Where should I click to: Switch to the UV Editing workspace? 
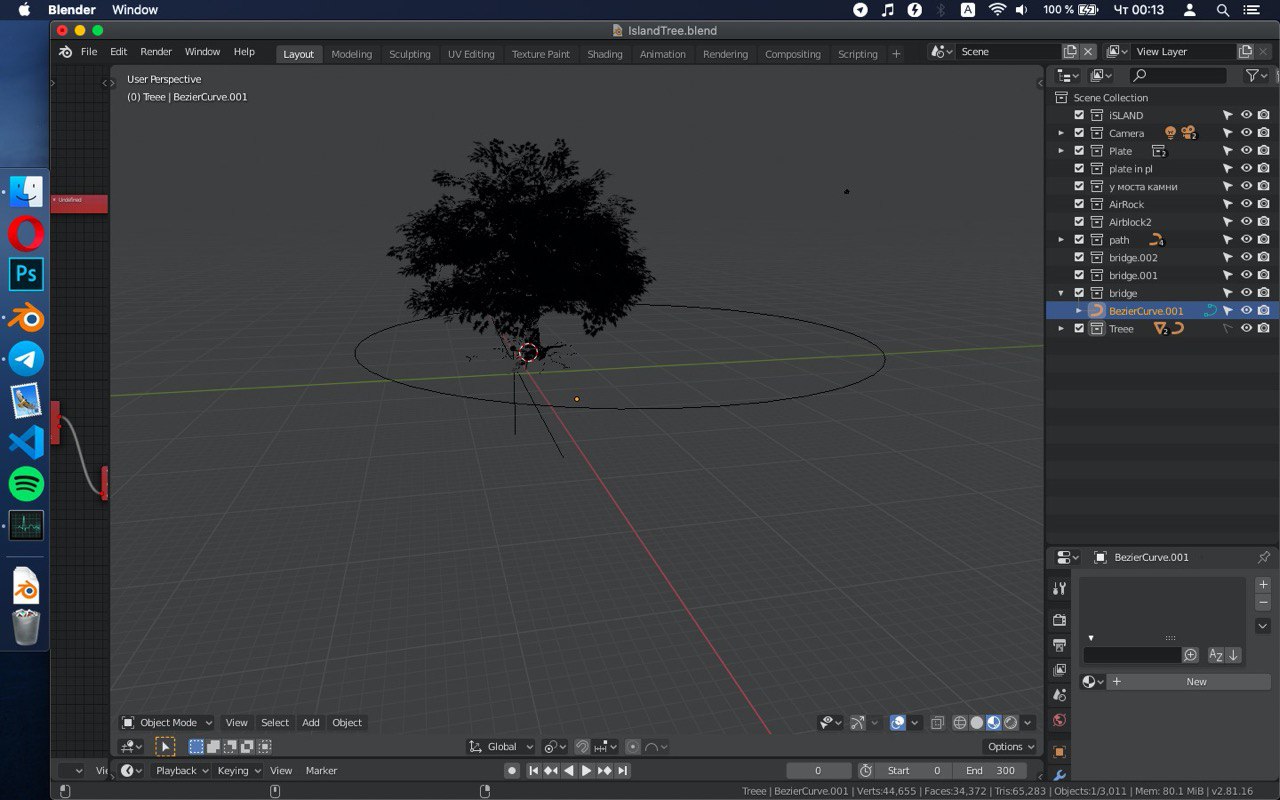pyautogui.click(x=471, y=54)
